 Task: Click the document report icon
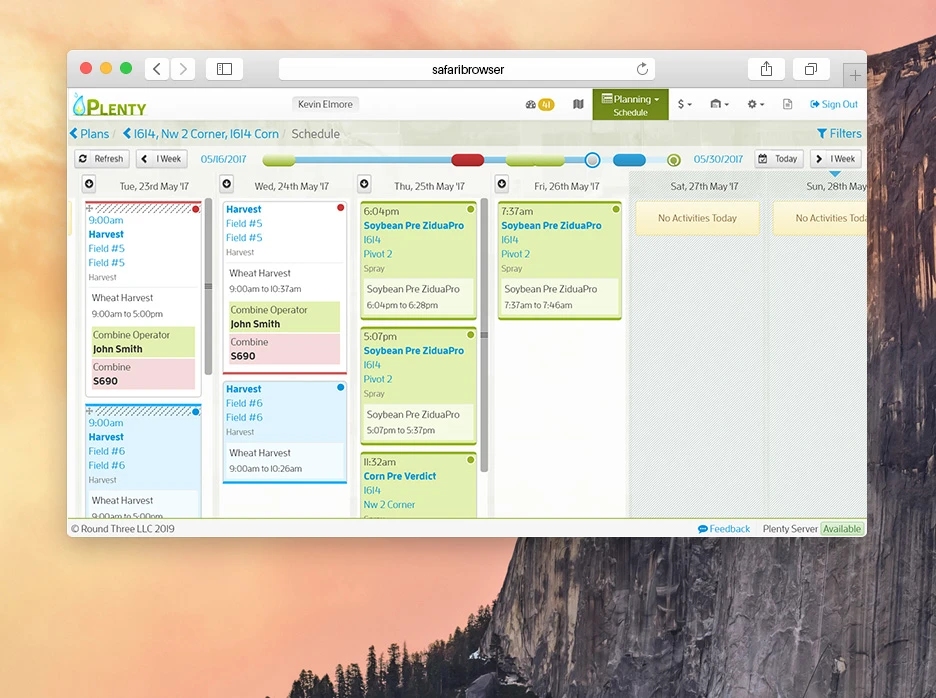click(x=787, y=104)
